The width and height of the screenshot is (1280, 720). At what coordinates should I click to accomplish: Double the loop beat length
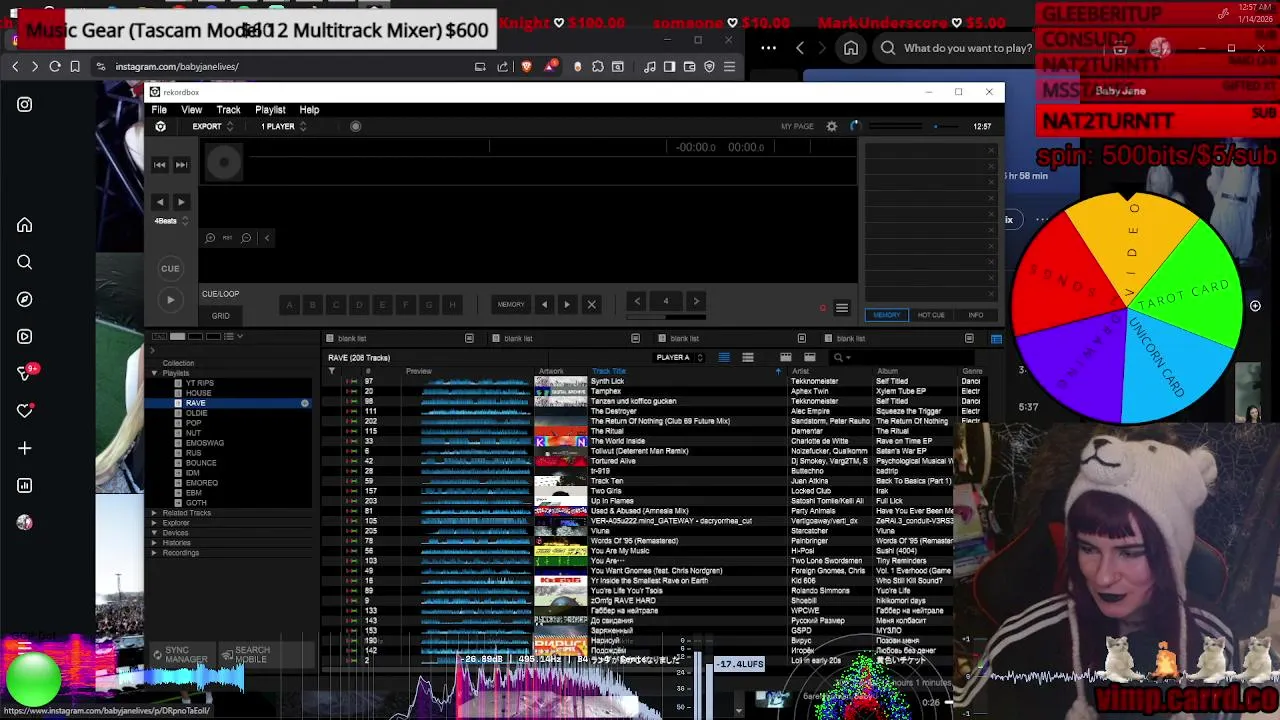point(696,301)
